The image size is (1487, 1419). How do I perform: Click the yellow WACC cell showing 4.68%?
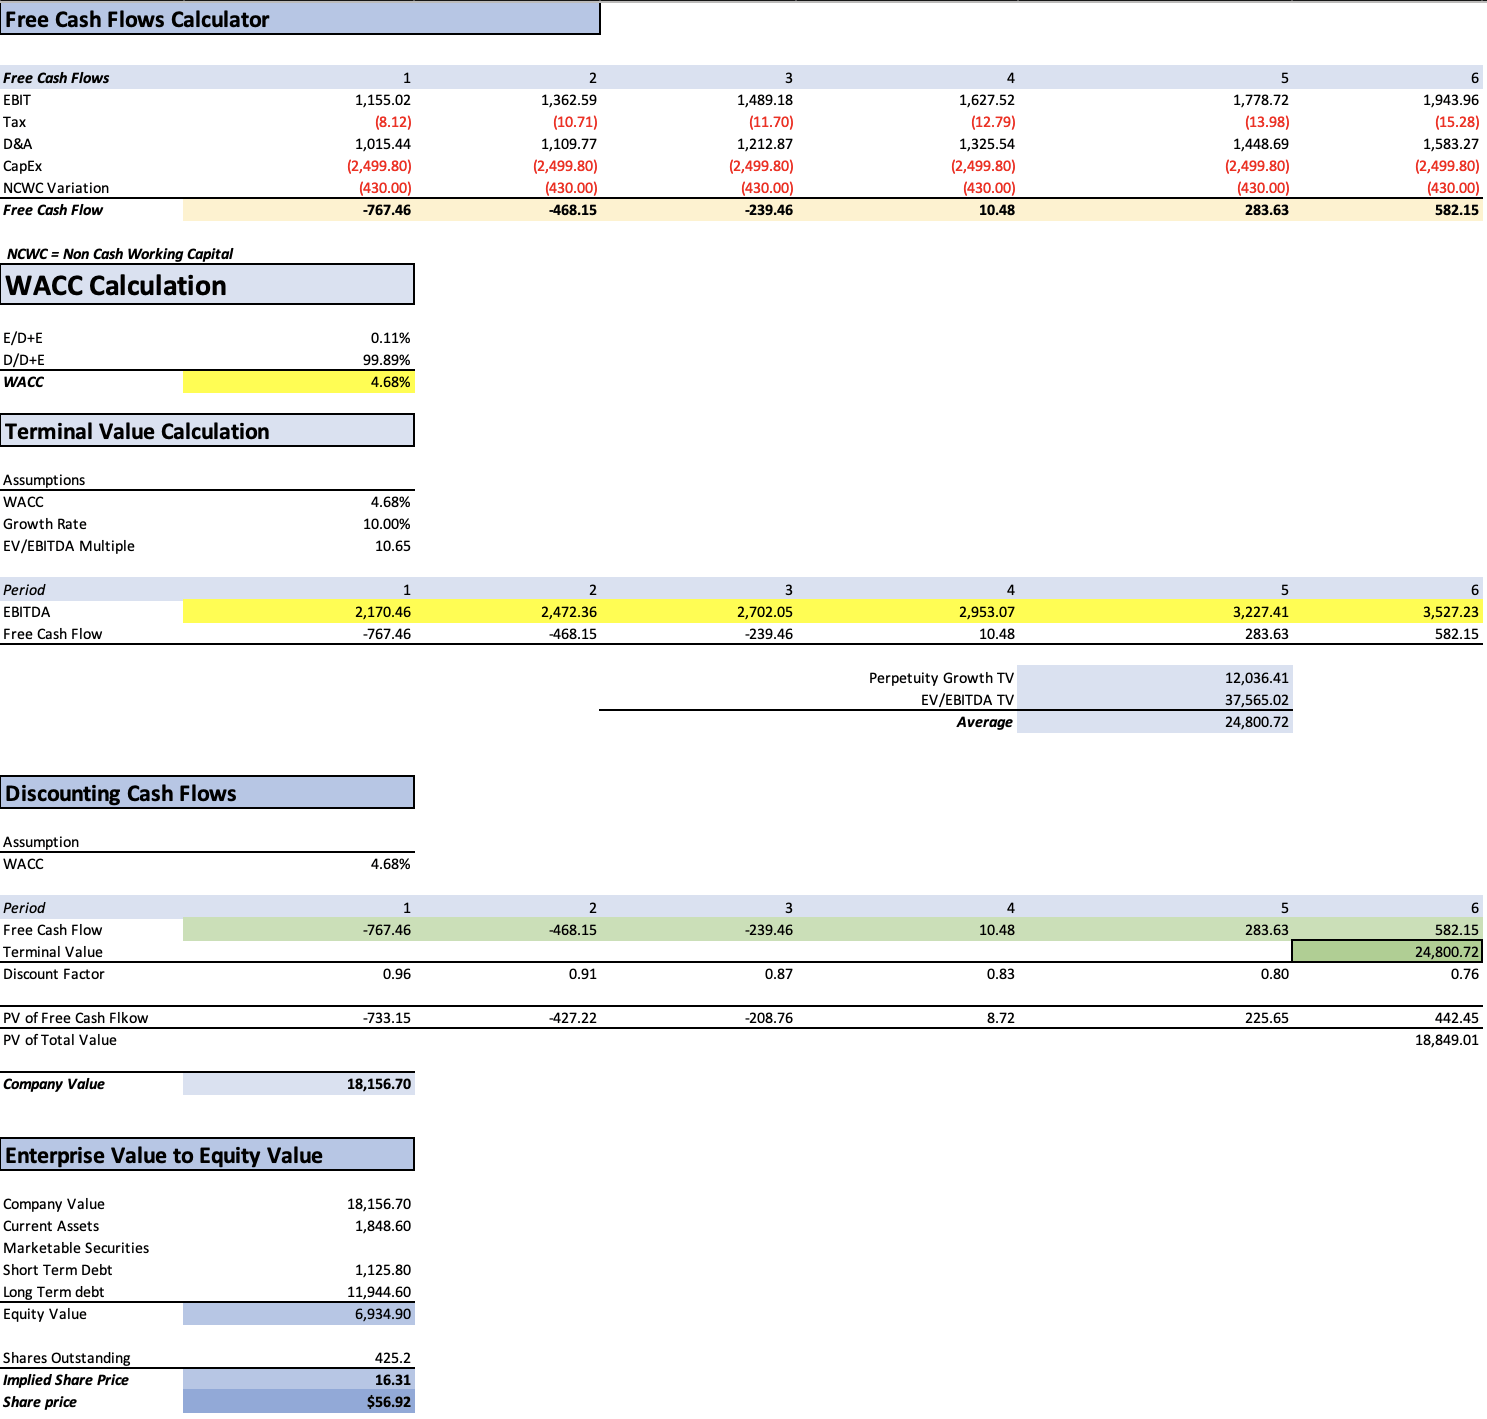[299, 382]
